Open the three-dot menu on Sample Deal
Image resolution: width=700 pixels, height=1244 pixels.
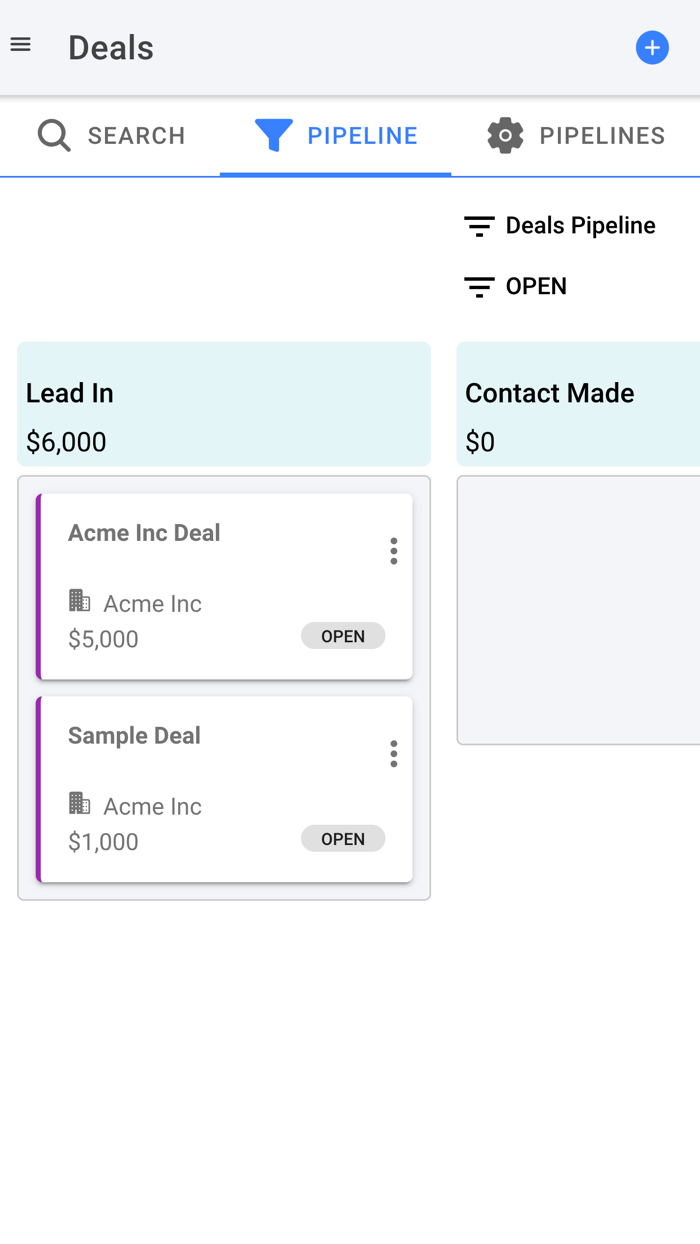(393, 753)
